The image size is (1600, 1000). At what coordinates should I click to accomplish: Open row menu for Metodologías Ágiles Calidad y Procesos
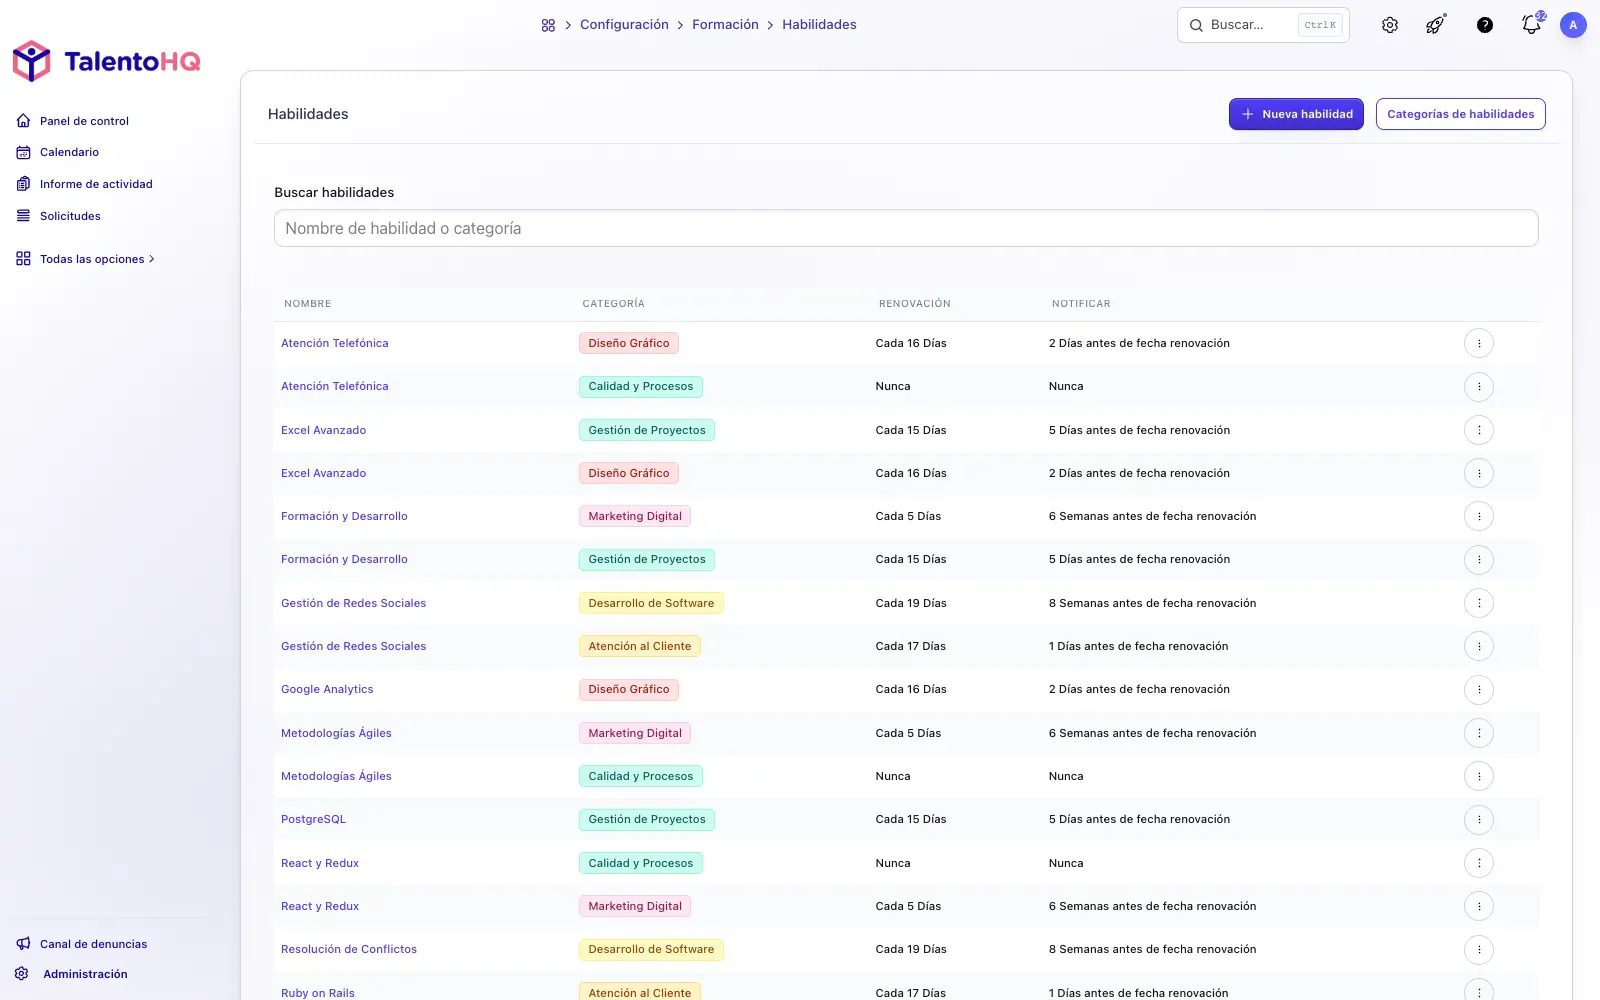click(1479, 776)
